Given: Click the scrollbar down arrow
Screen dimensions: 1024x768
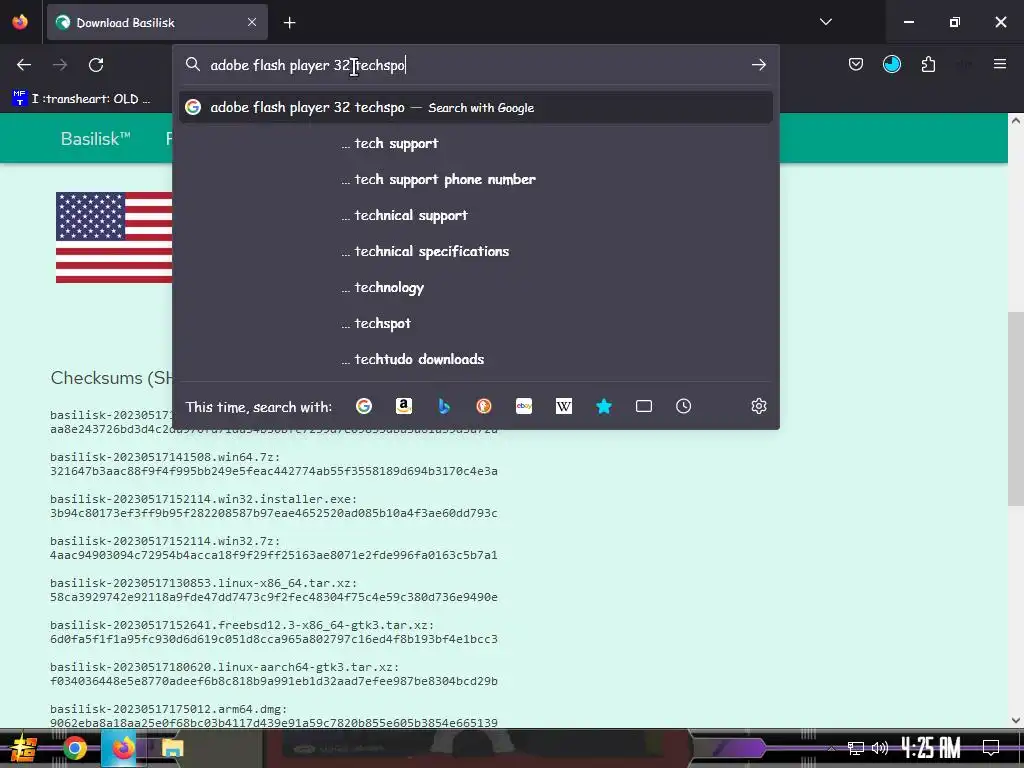Looking at the screenshot, I should click(1016, 720).
